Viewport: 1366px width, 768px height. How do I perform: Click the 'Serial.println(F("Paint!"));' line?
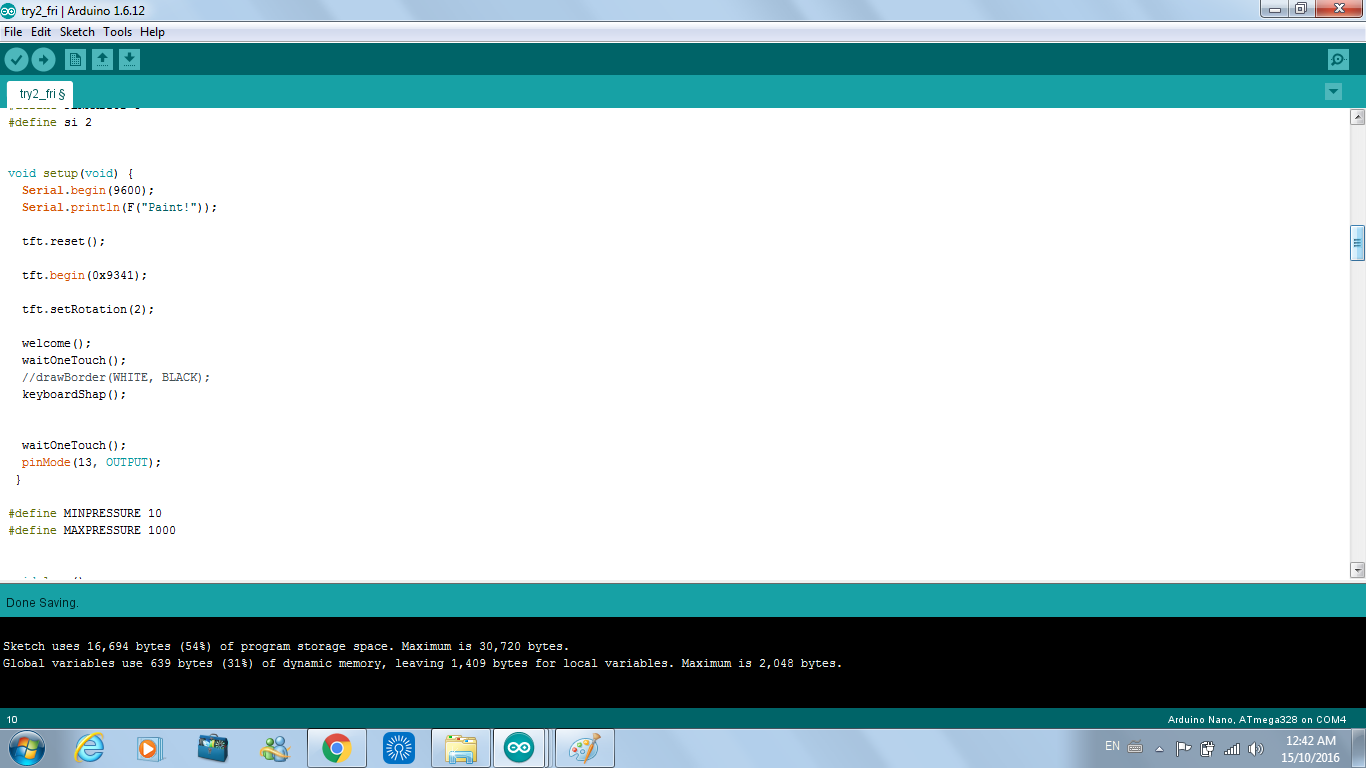pyautogui.click(x=119, y=207)
